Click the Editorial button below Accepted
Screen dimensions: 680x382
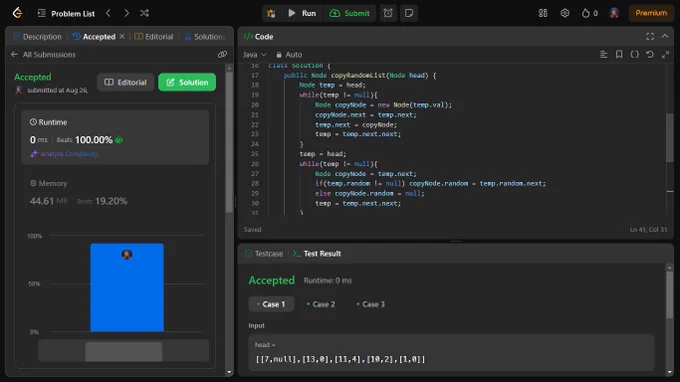coord(125,82)
